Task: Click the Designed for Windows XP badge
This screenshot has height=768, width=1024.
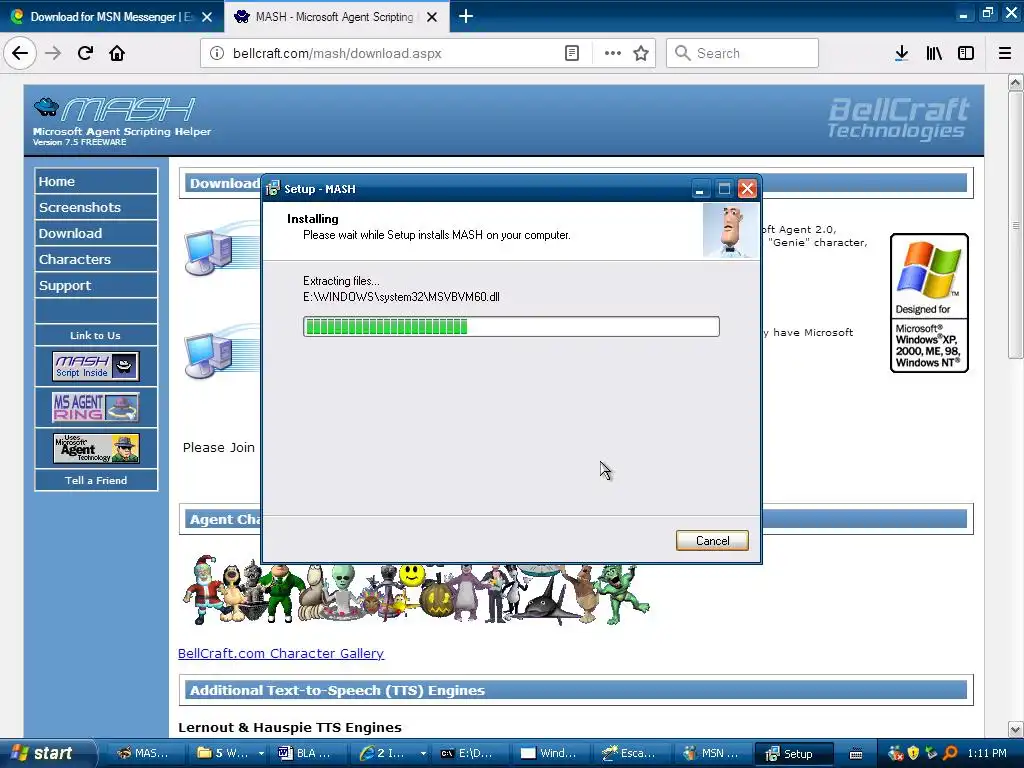Action: point(929,303)
